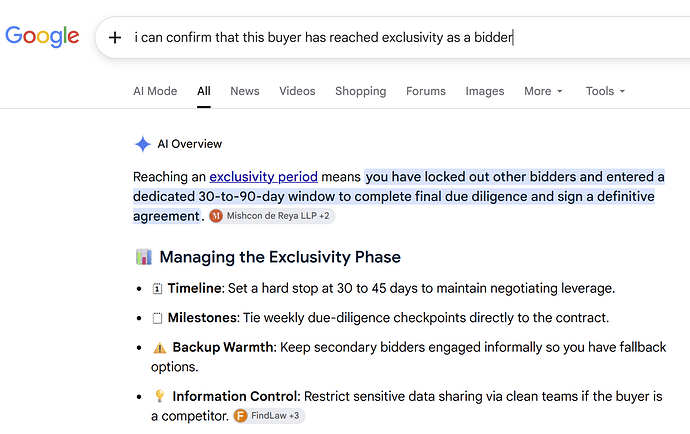Screen dimensions: 690x434
Task: Click the Mishcon de Reya source logo icon
Action: coord(216,216)
